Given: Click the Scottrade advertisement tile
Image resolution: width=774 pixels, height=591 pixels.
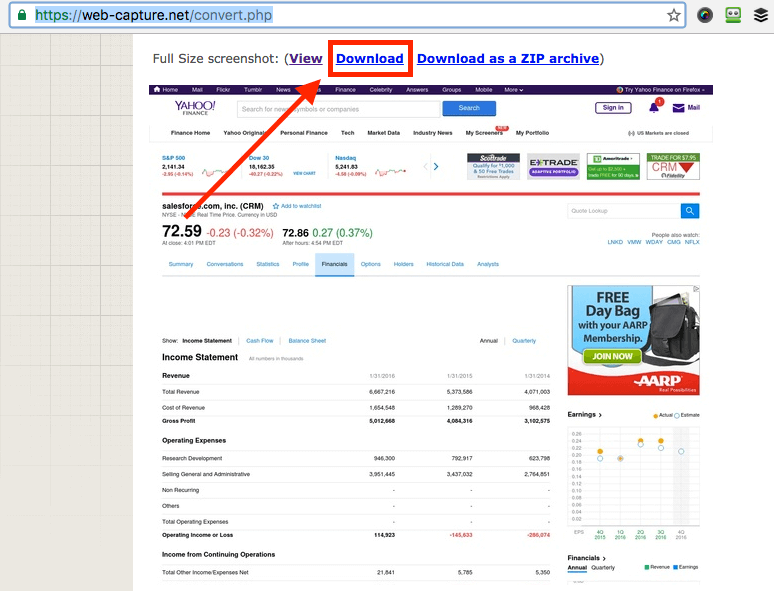Looking at the screenshot, I should 493,166.
